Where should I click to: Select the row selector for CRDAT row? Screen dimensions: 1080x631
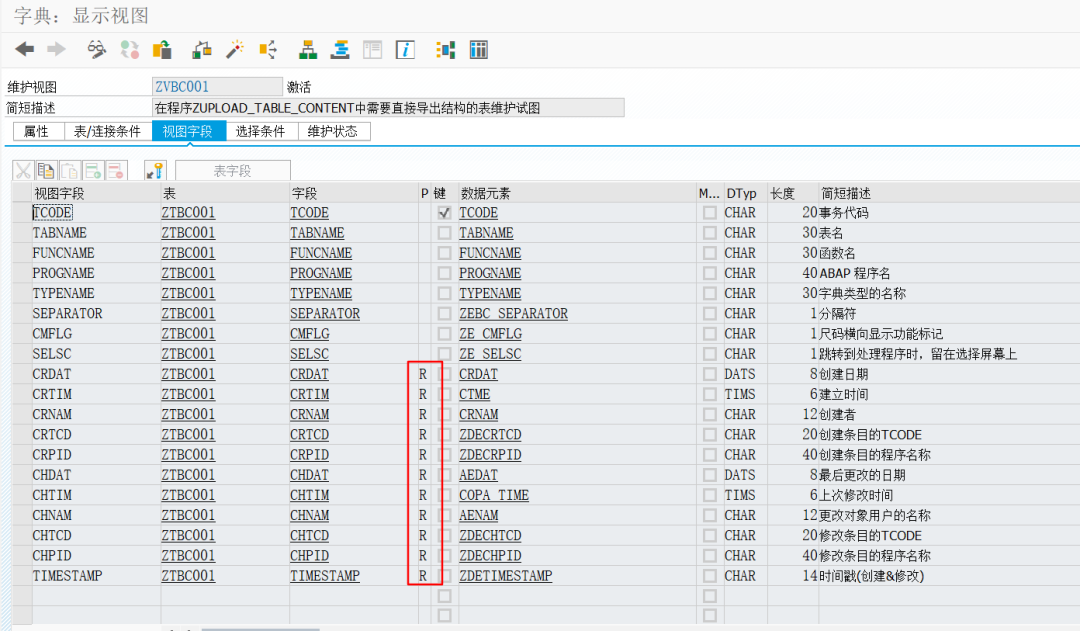pyautogui.click(x=22, y=374)
